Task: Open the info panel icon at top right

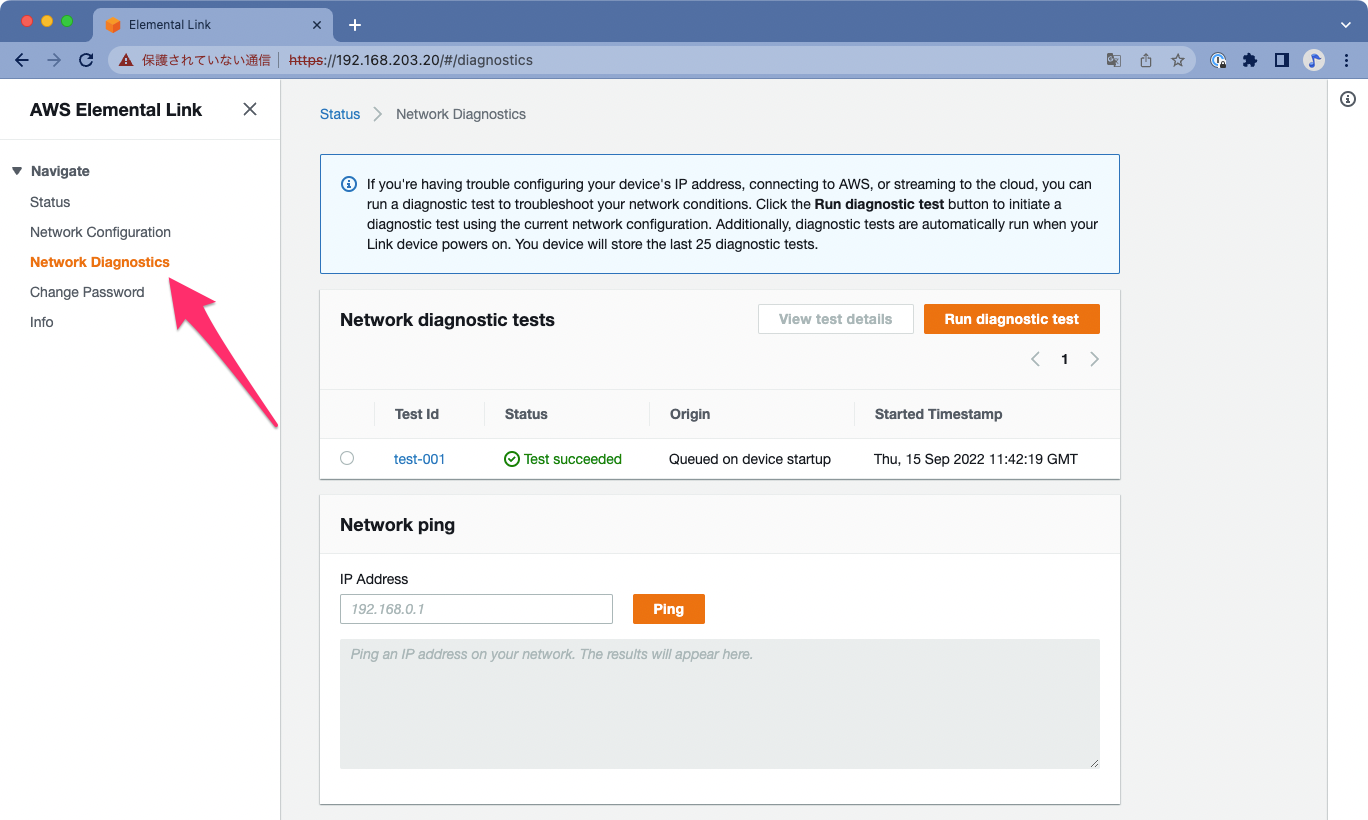Action: point(1347,99)
